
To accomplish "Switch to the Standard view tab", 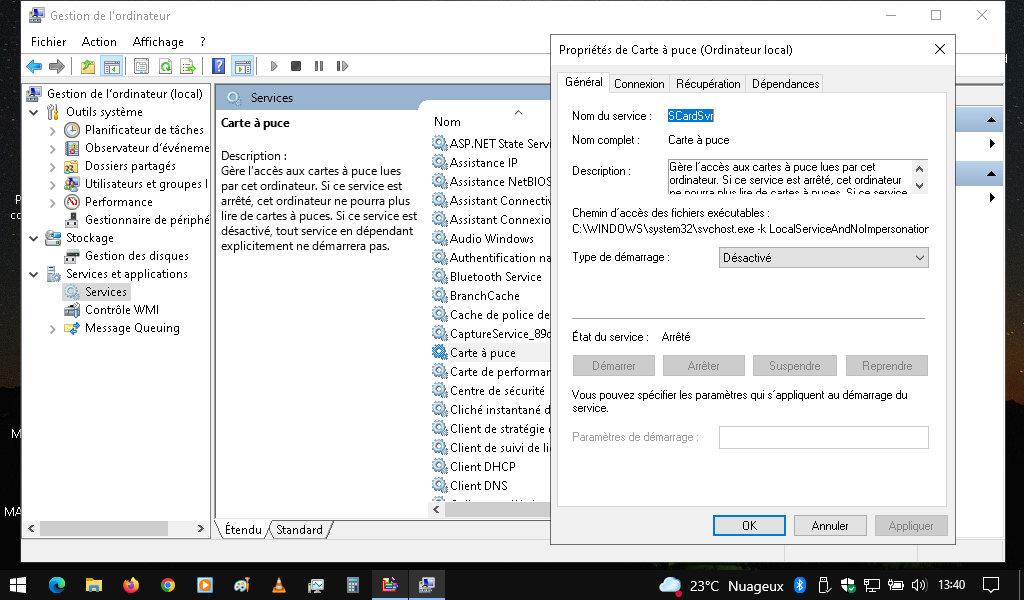I will 299,529.
